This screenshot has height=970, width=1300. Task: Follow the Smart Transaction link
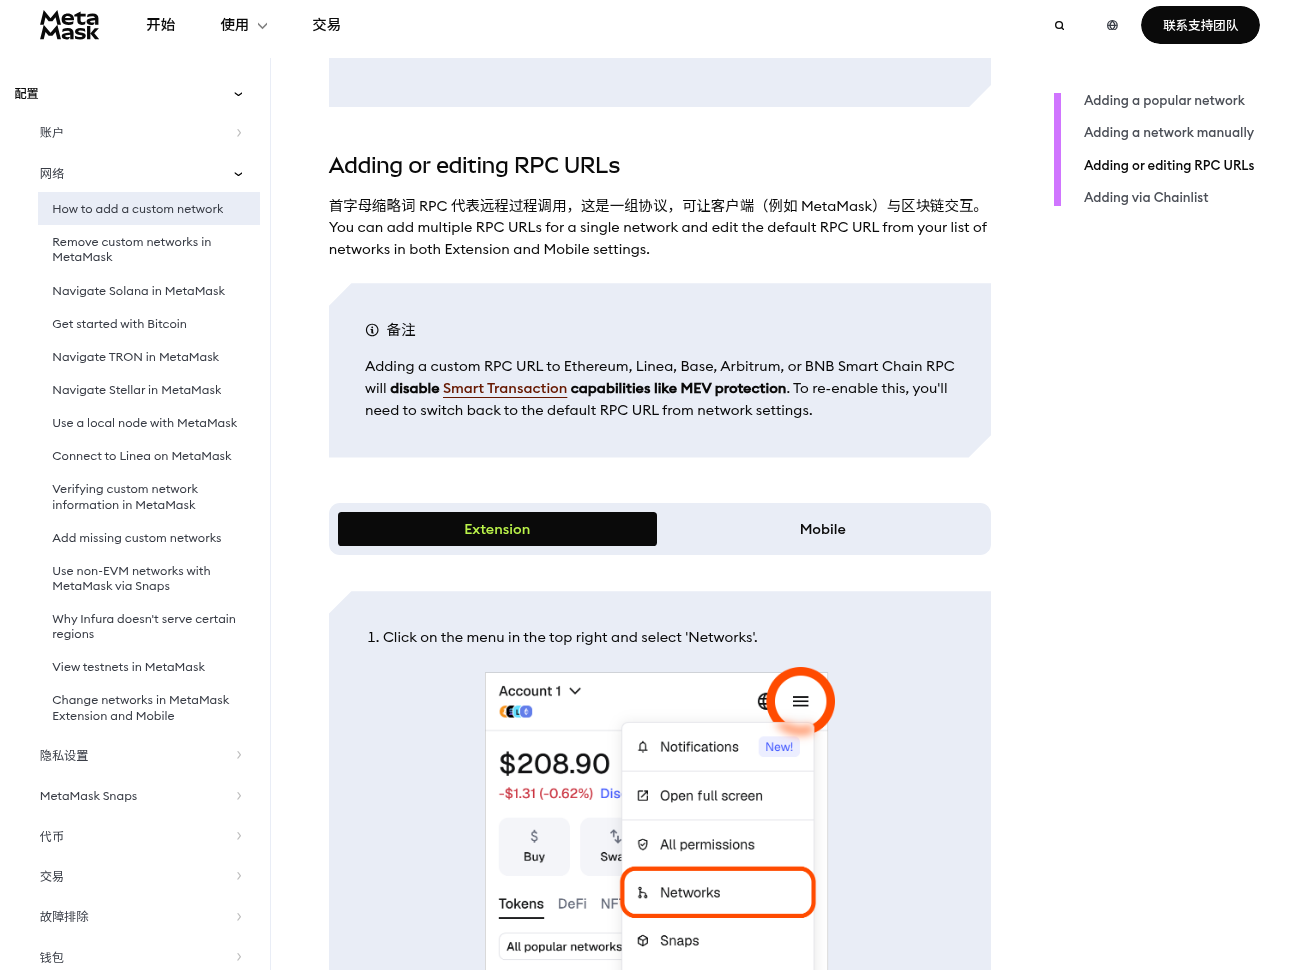[x=505, y=388]
